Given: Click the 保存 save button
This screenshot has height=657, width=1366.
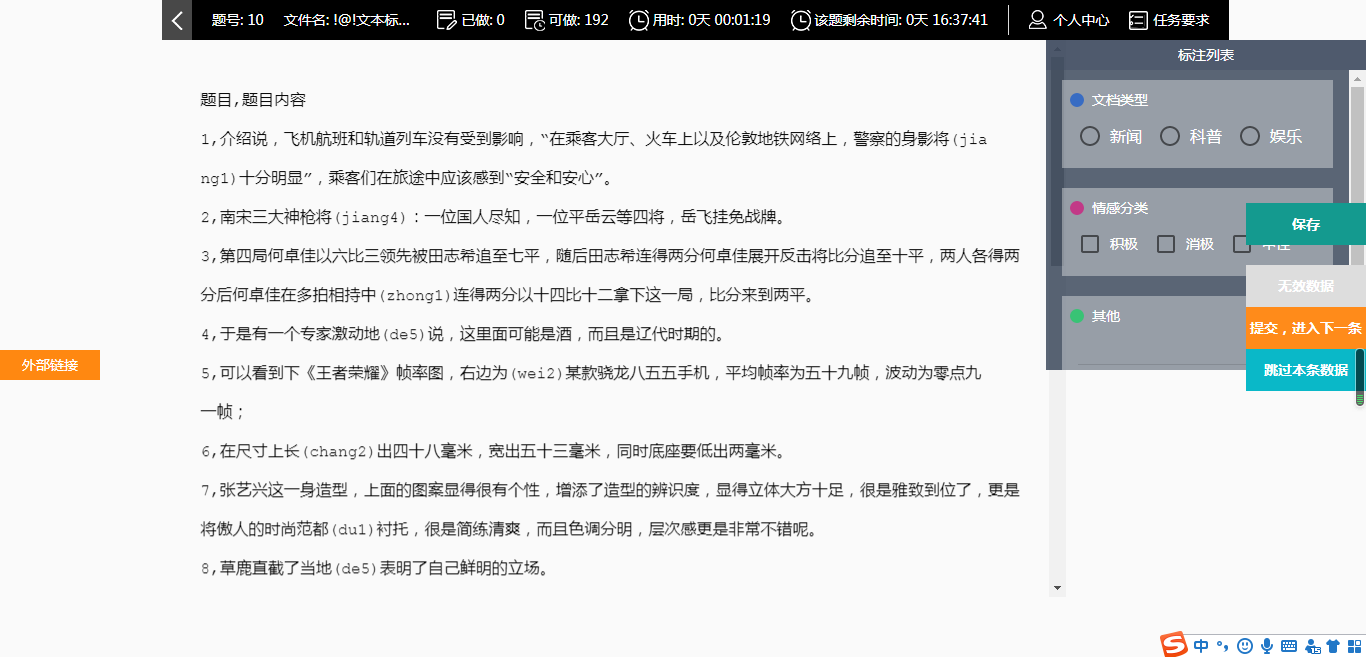Looking at the screenshot, I should (1306, 224).
